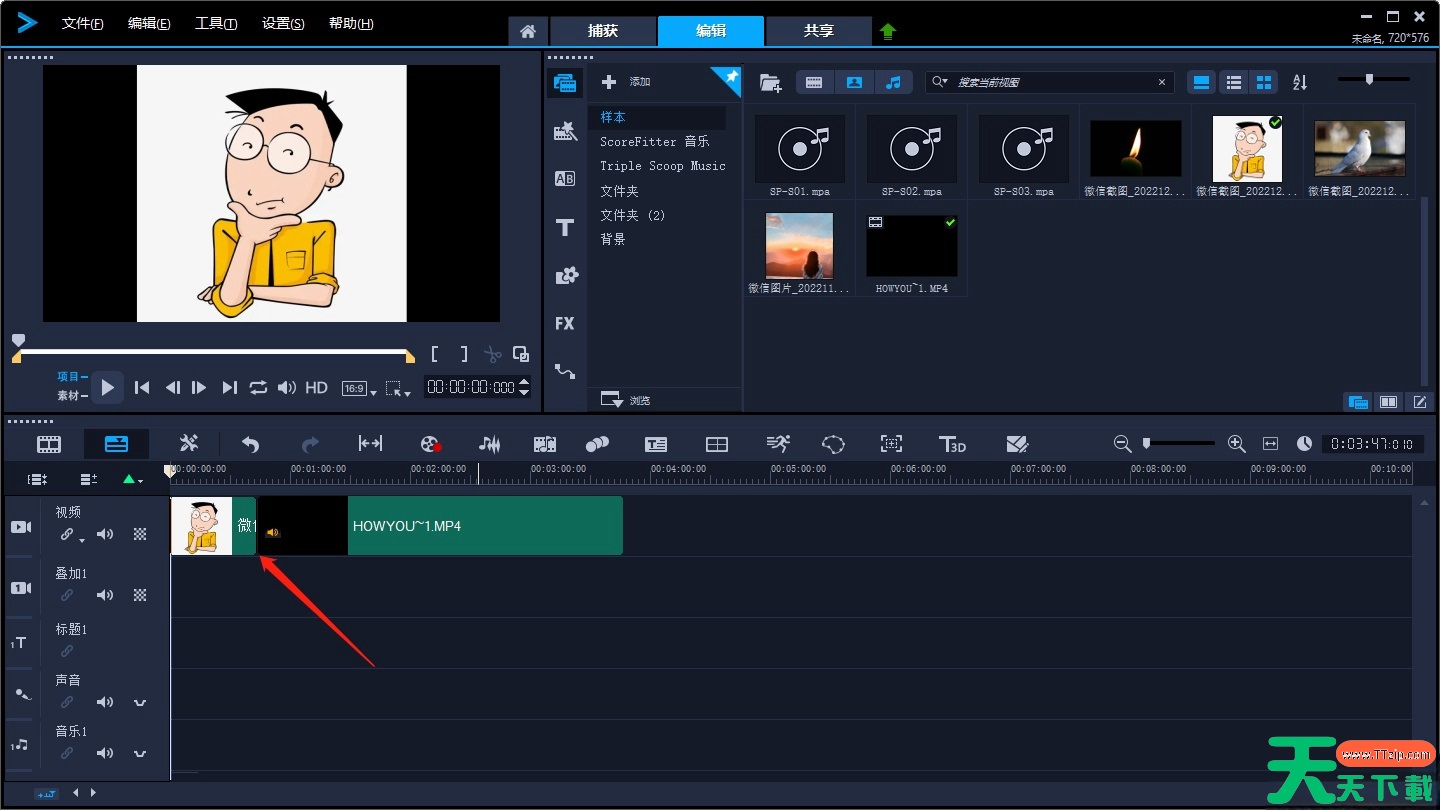Import media files folder icon
The image size is (1440, 810).
point(770,83)
